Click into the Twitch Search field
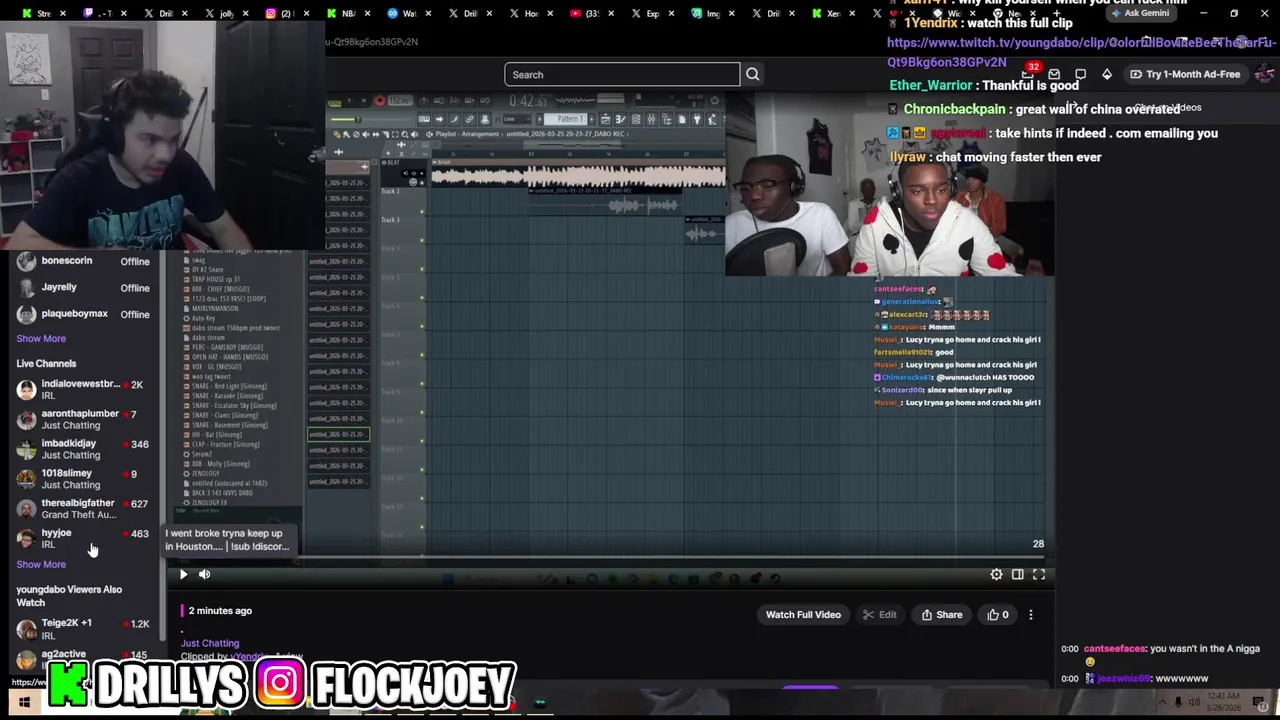The height and width of the screenshot is (720, 1280). point(622,74)
